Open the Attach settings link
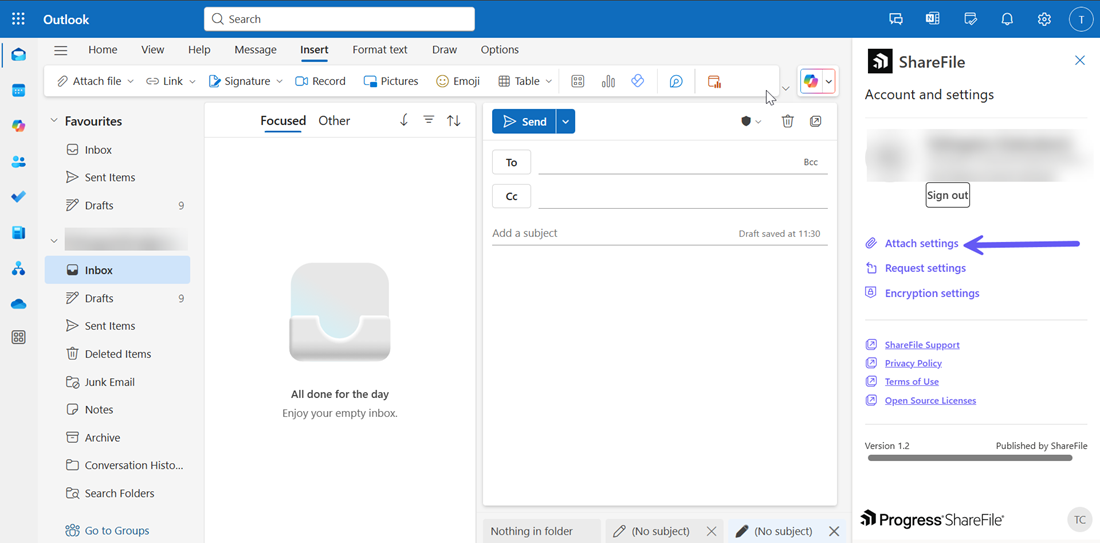Viewport: 1100px width, 543px height. [921, 243]
